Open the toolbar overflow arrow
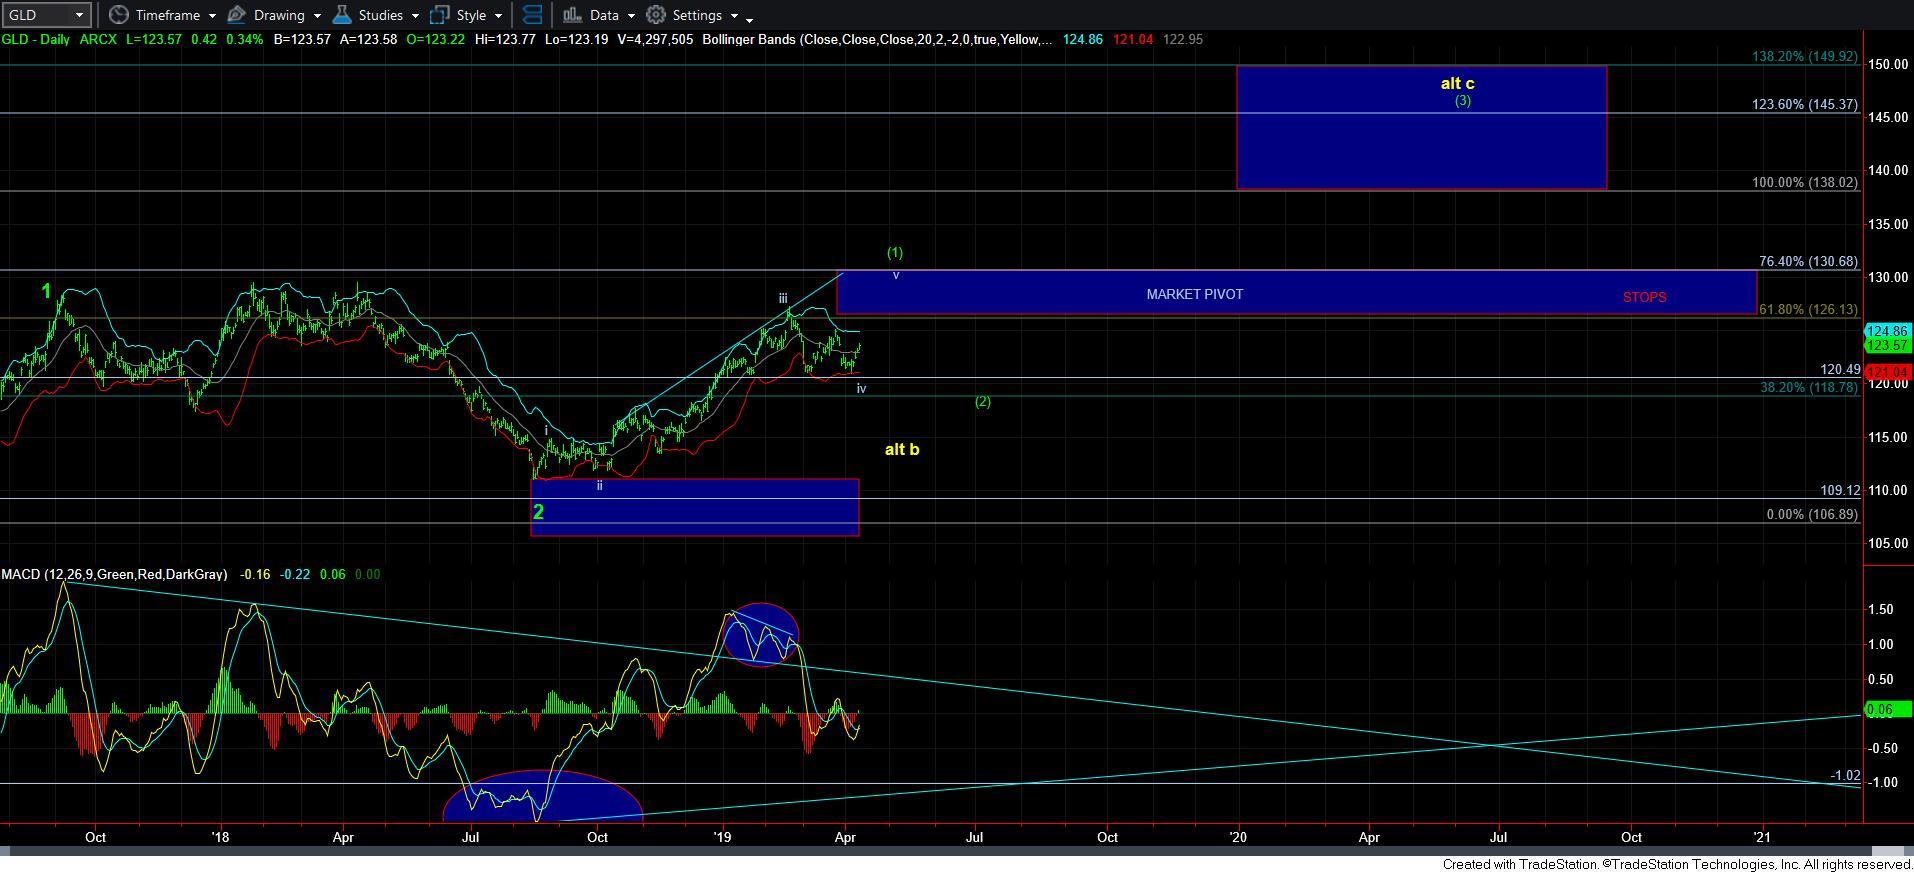 click(x=750, y=19)
